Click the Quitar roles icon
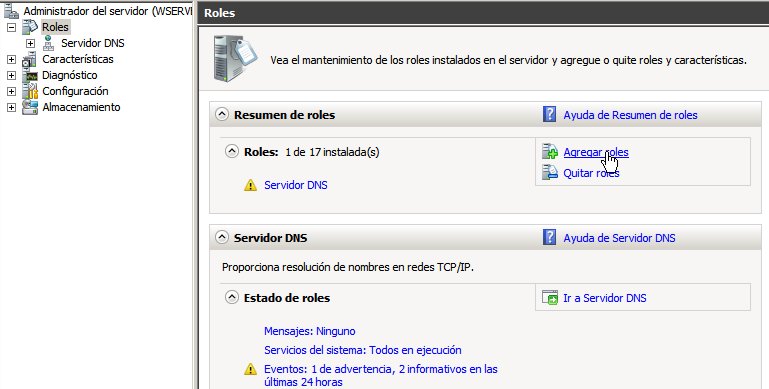The width and height of the screenshot is (769, 389). coord(550,172)
